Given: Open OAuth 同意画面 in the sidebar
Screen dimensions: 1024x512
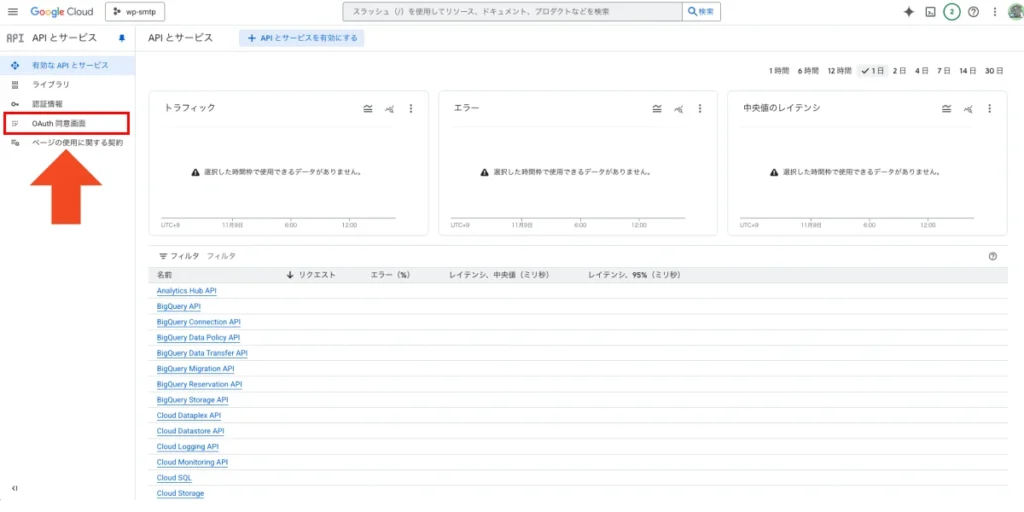Looking at the screenshot, I should point(59,123).
